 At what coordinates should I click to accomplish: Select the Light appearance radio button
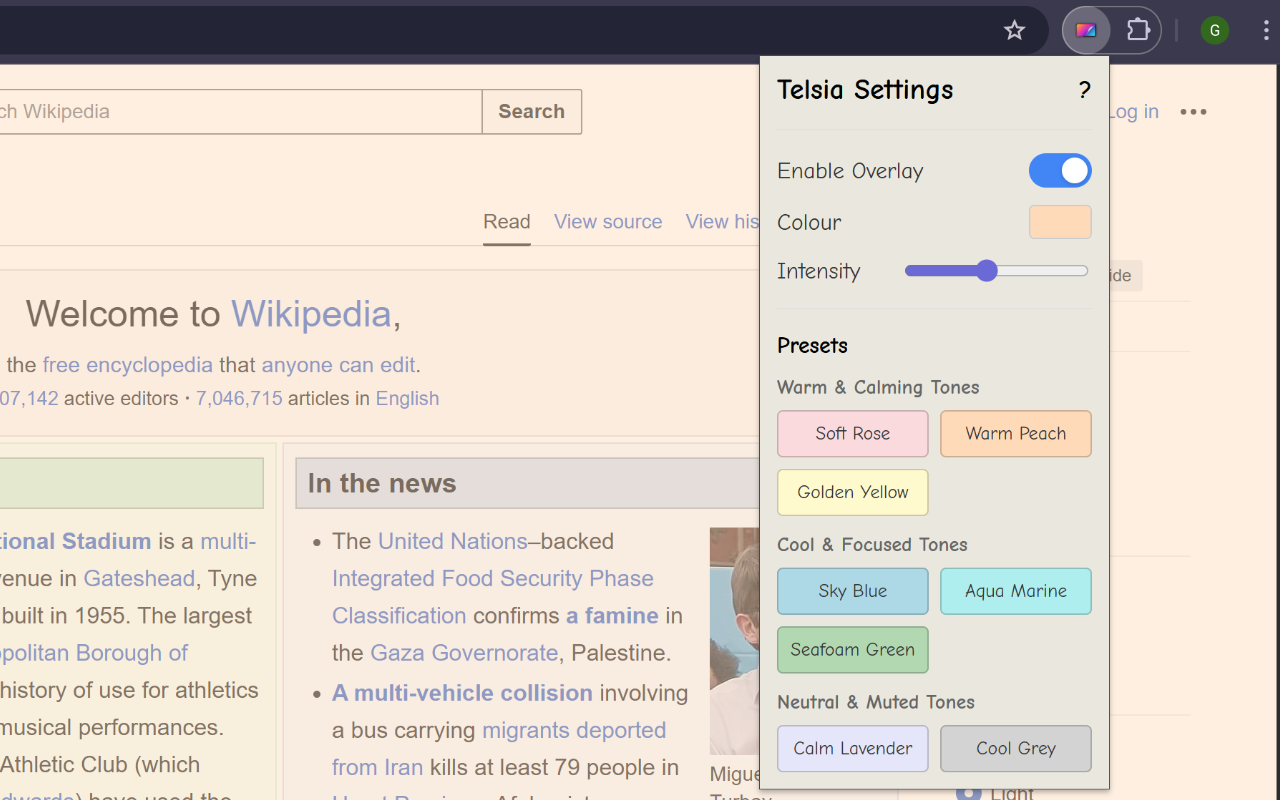coord(970,792)
